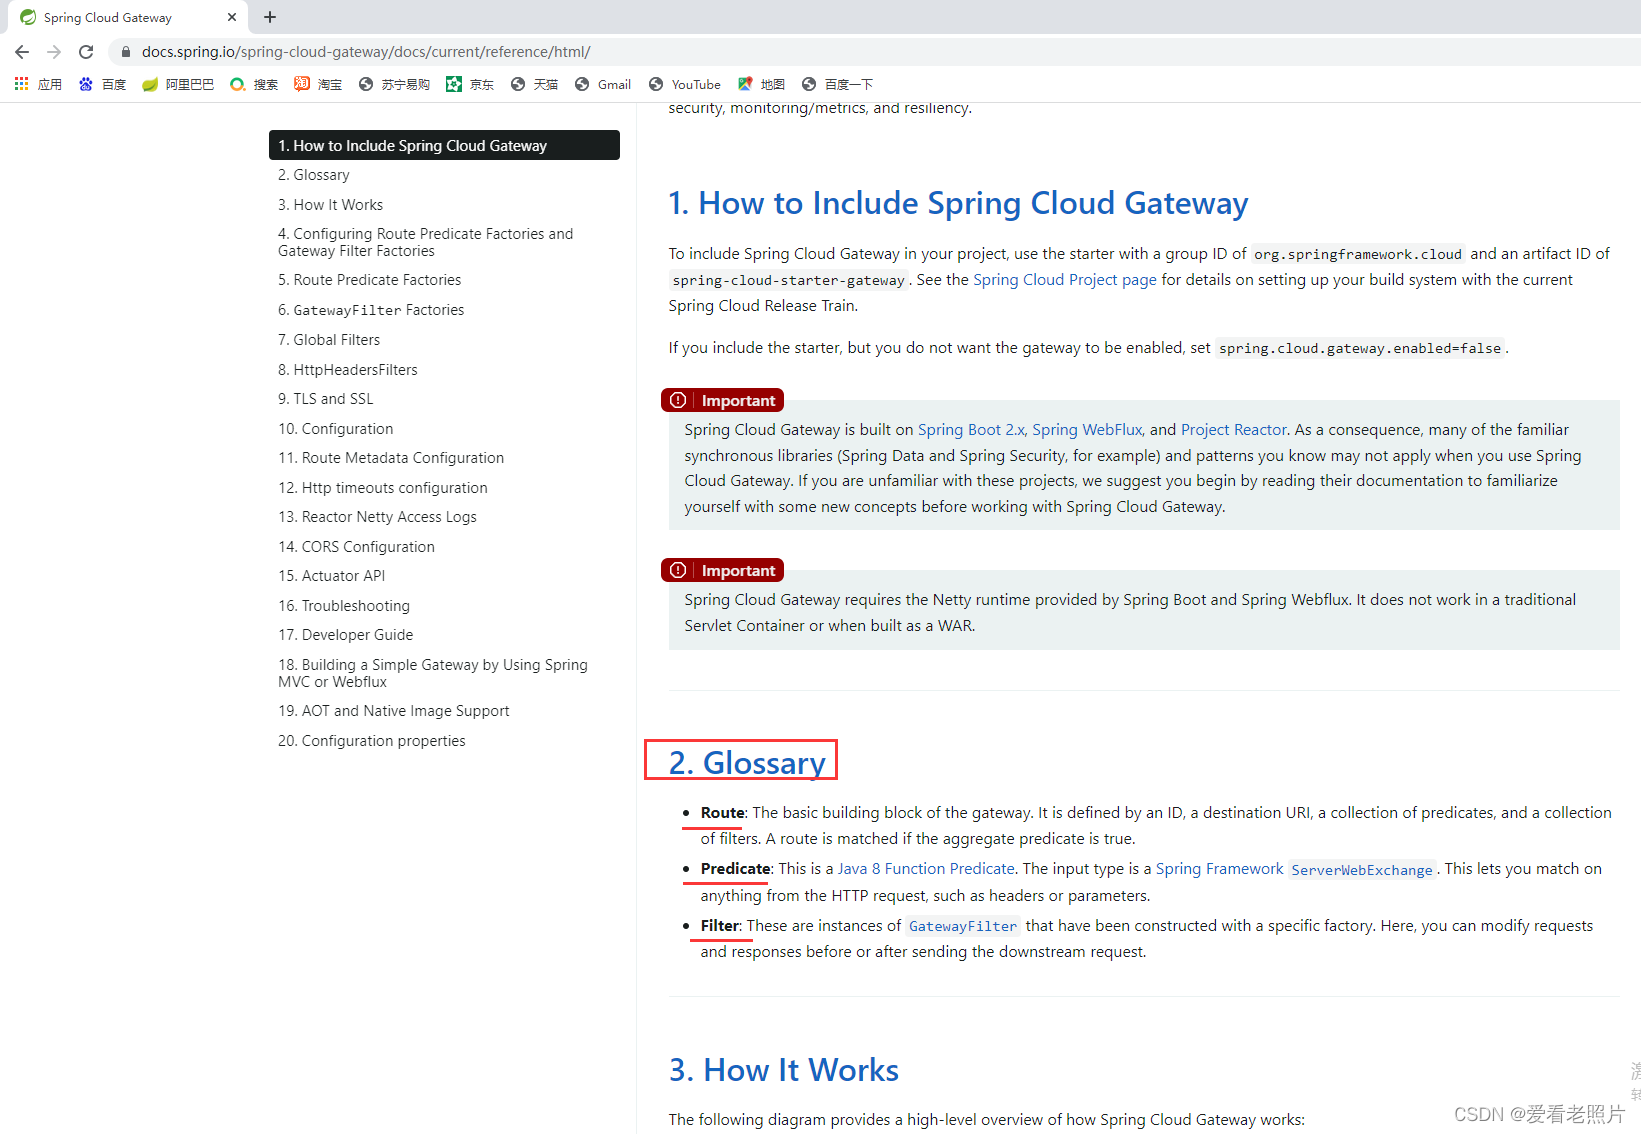
Task: Follow the 'Spring WebFlux' link
Action: click(x=1087, y=430)
